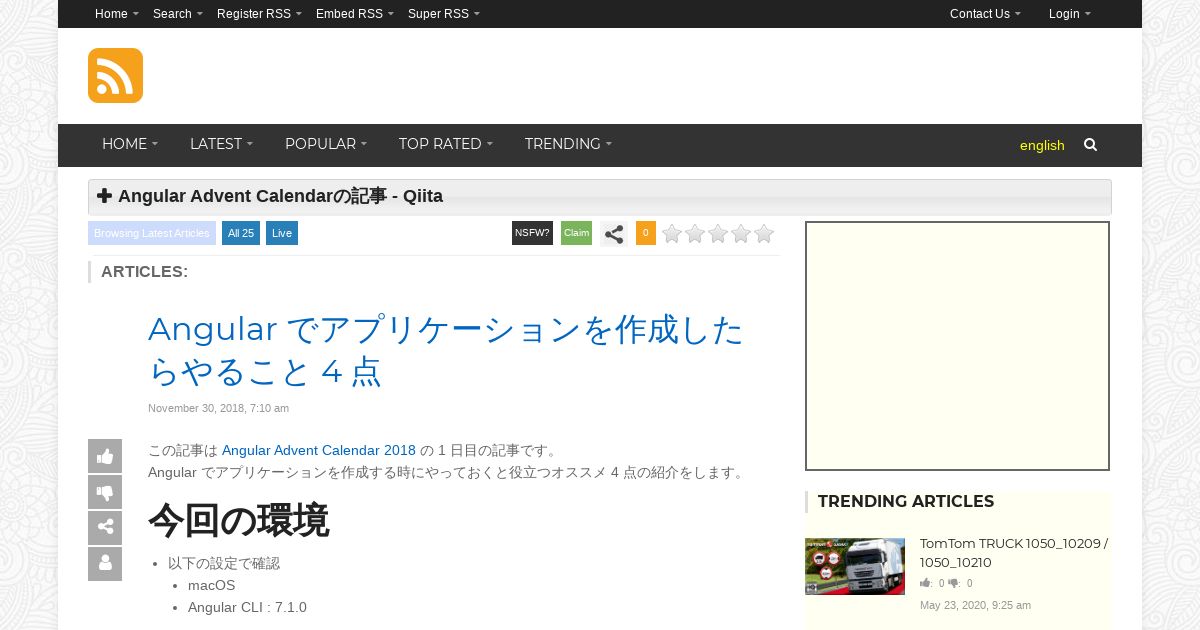Click the orange RSS feed logo
The height and width of the screenshot is (630, 1200).
[x=115, y=75]
